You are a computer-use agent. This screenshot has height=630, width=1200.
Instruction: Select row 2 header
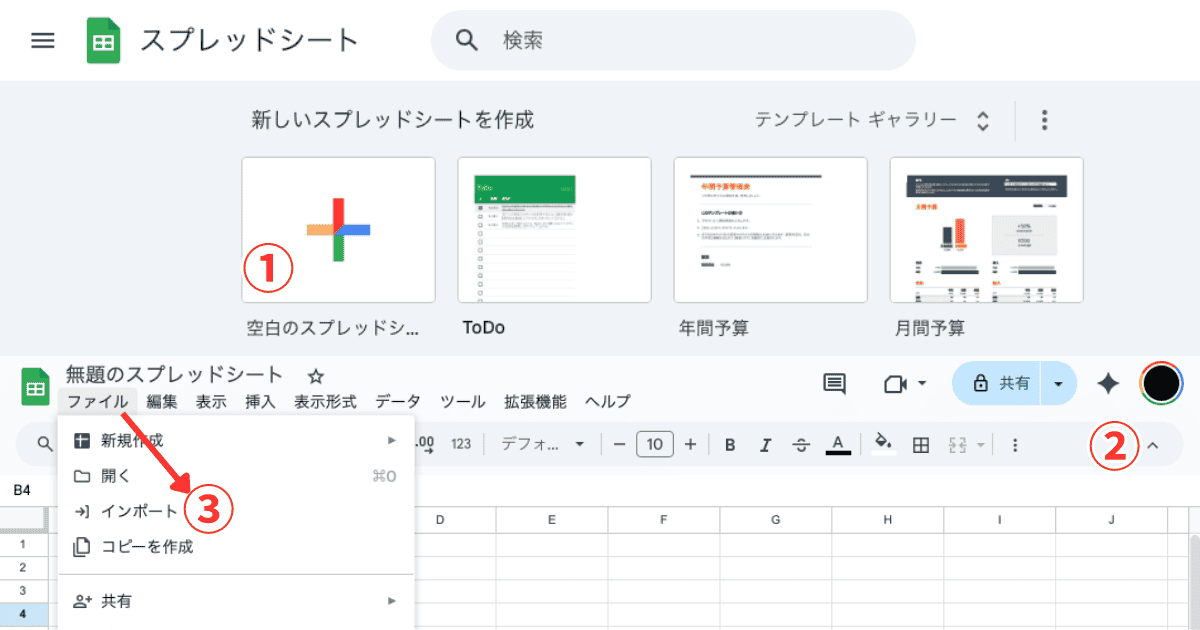coord(23,568)
